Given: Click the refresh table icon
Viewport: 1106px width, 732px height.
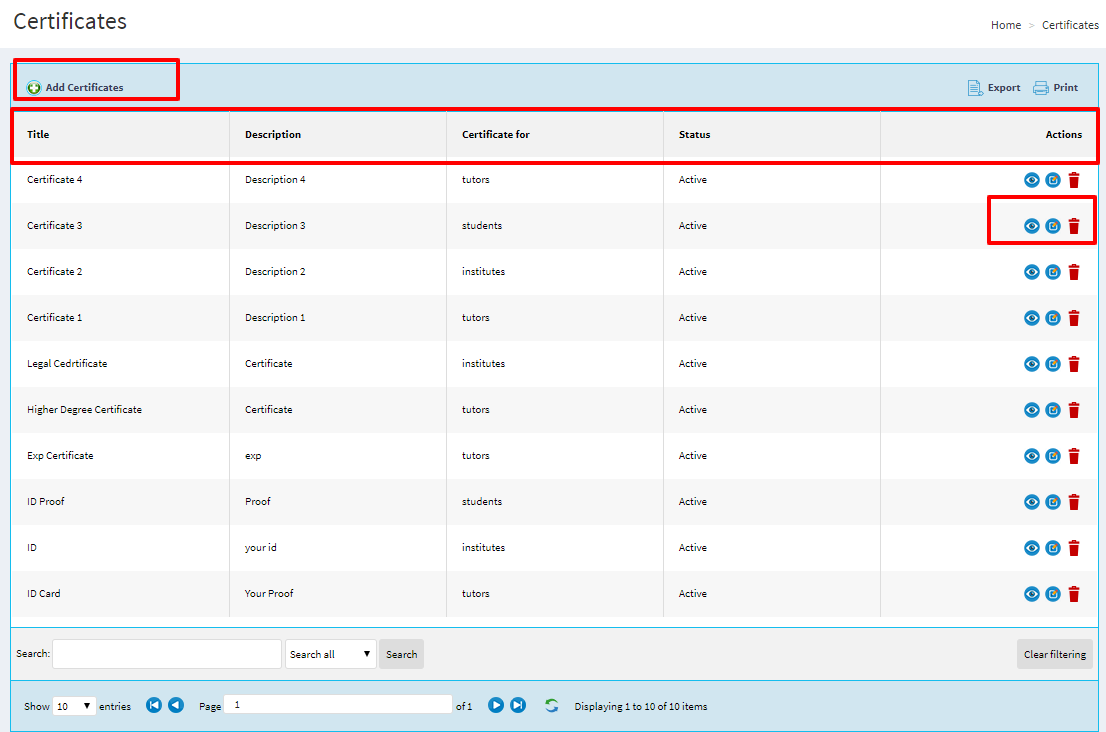Looking at the screenshot, I should [x=551, y=706].
